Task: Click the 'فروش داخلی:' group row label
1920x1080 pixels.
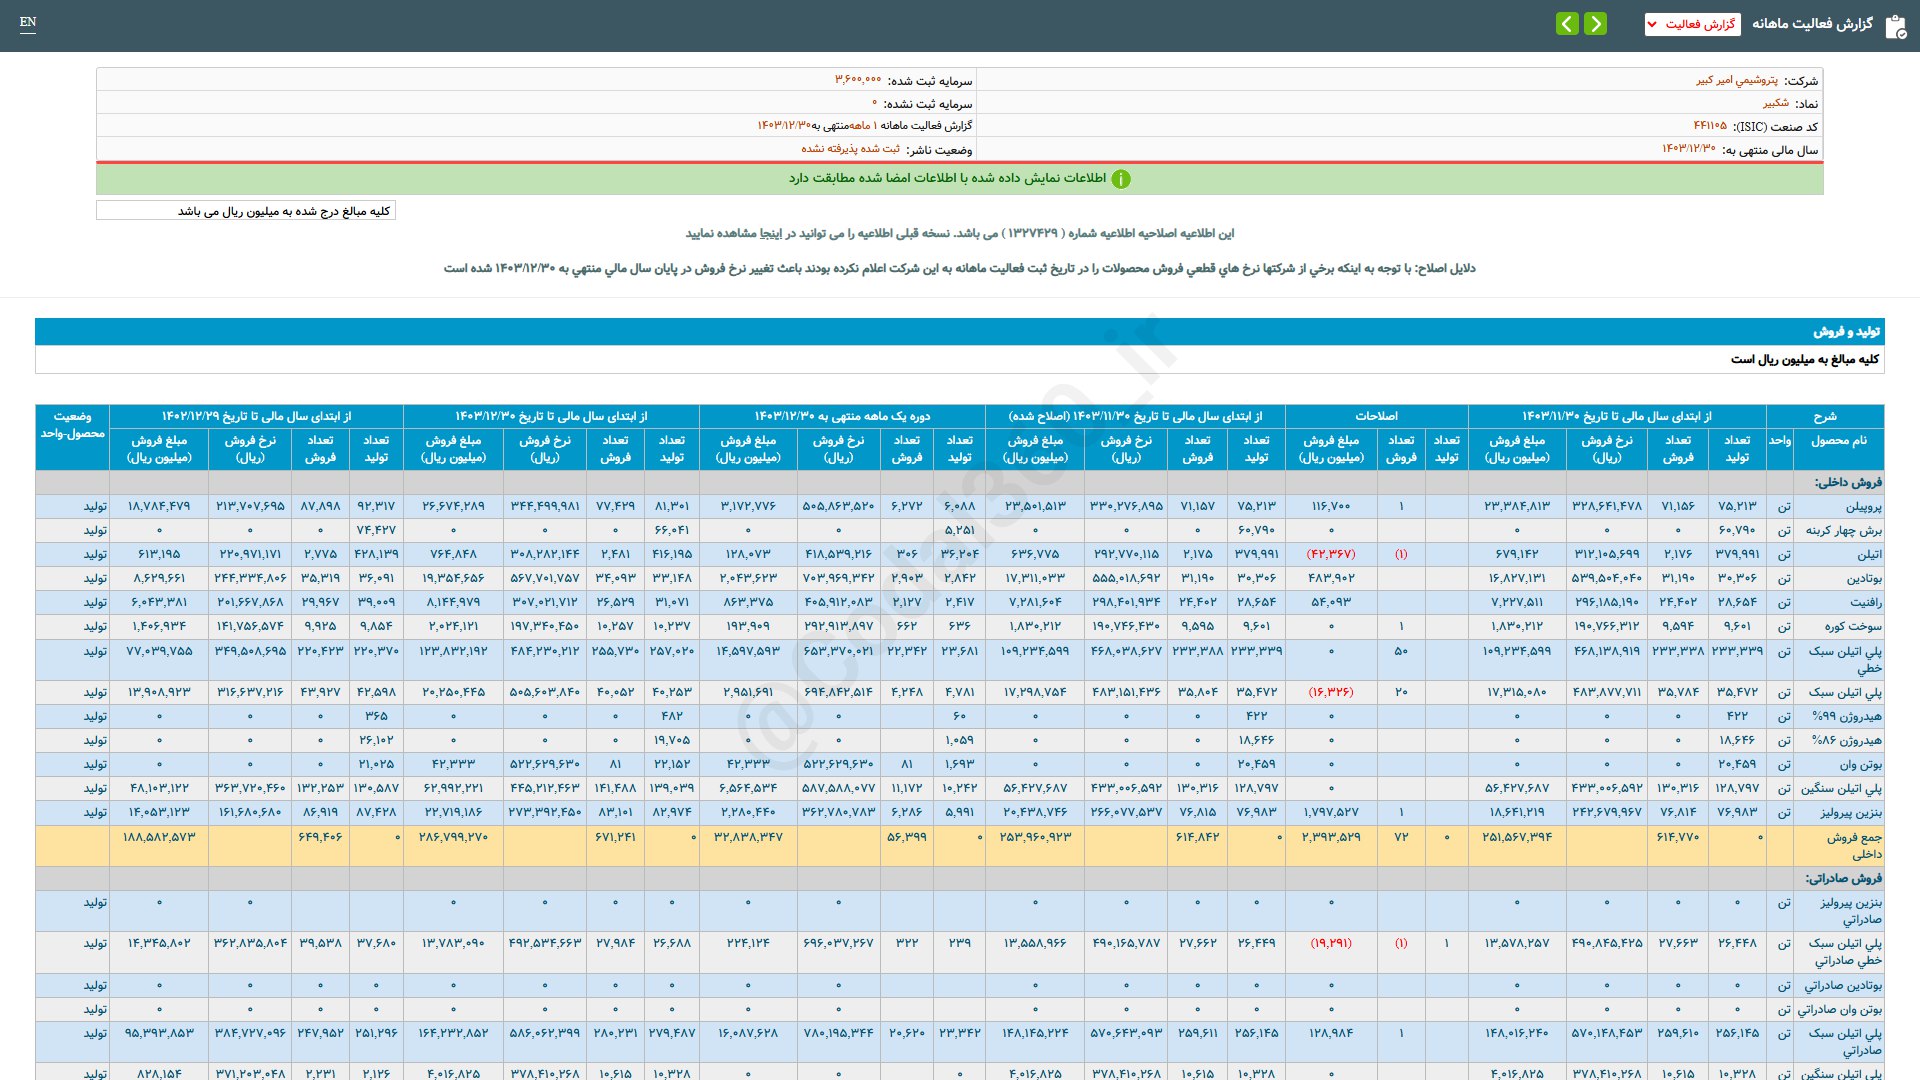Action: point(1848,482)
